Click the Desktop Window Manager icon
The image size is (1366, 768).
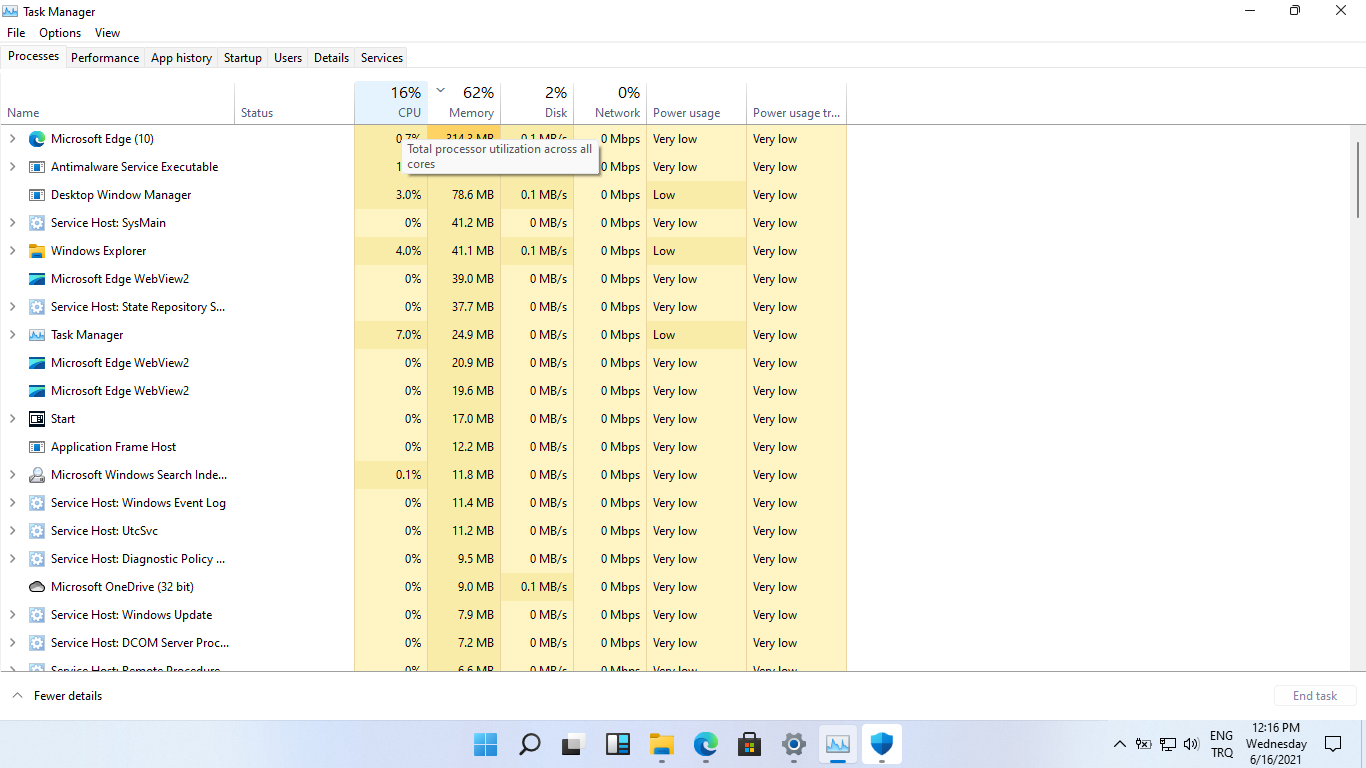[x=37, y=195]
